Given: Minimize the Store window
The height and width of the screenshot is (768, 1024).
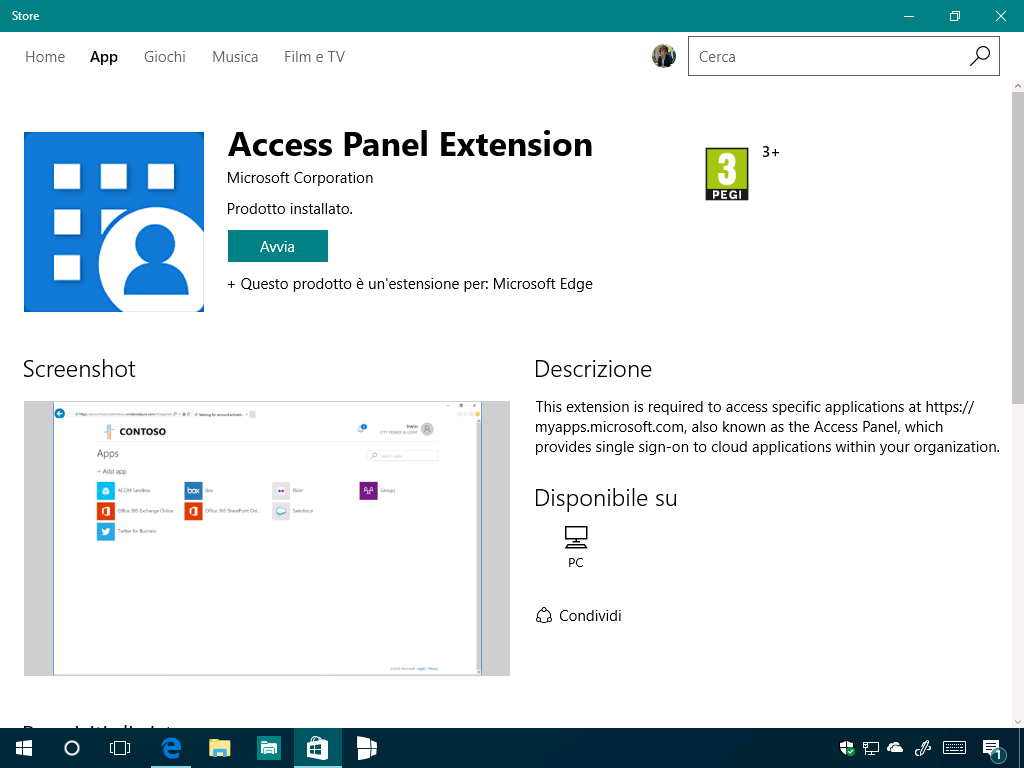Looking at the screenshot, I should (x=908, y=16).
